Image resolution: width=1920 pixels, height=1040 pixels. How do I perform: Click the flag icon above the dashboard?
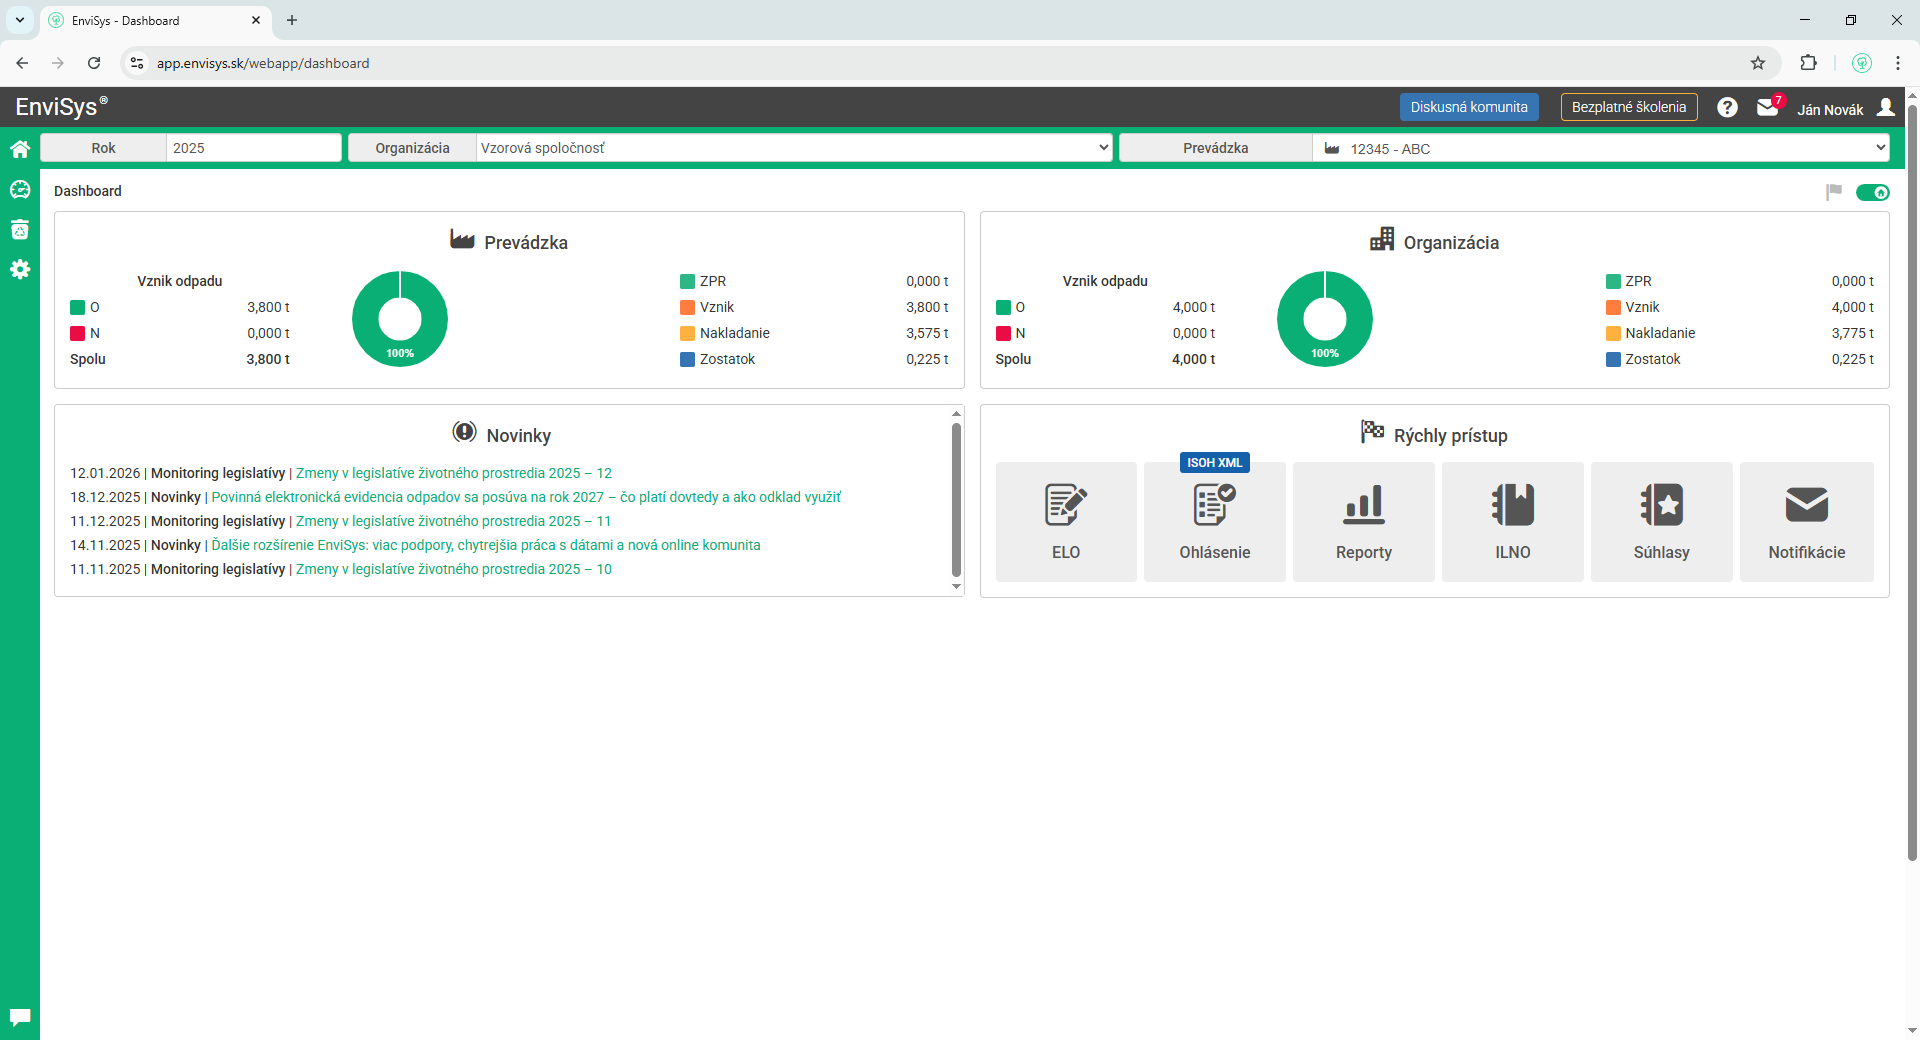(1835, 192)
